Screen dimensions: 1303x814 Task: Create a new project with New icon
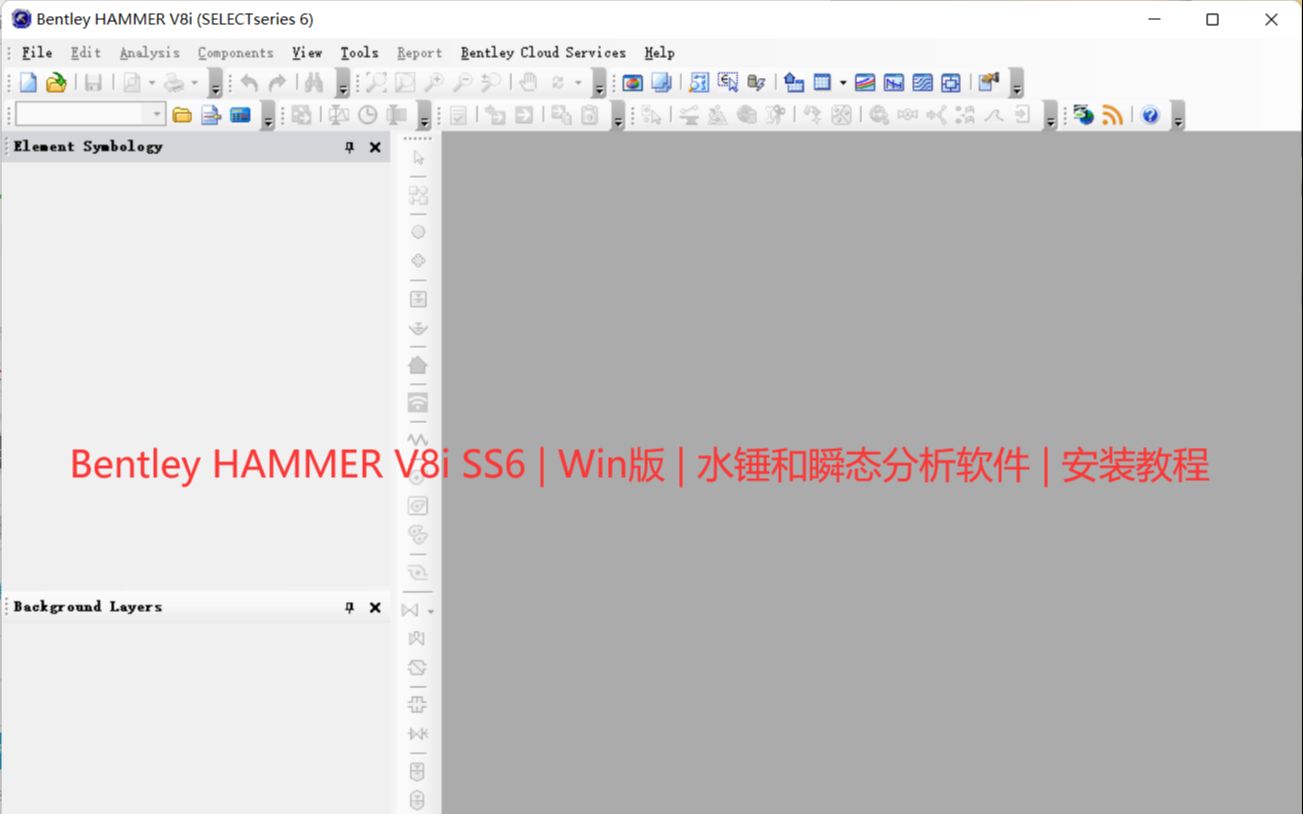click(x=28, y=82)
